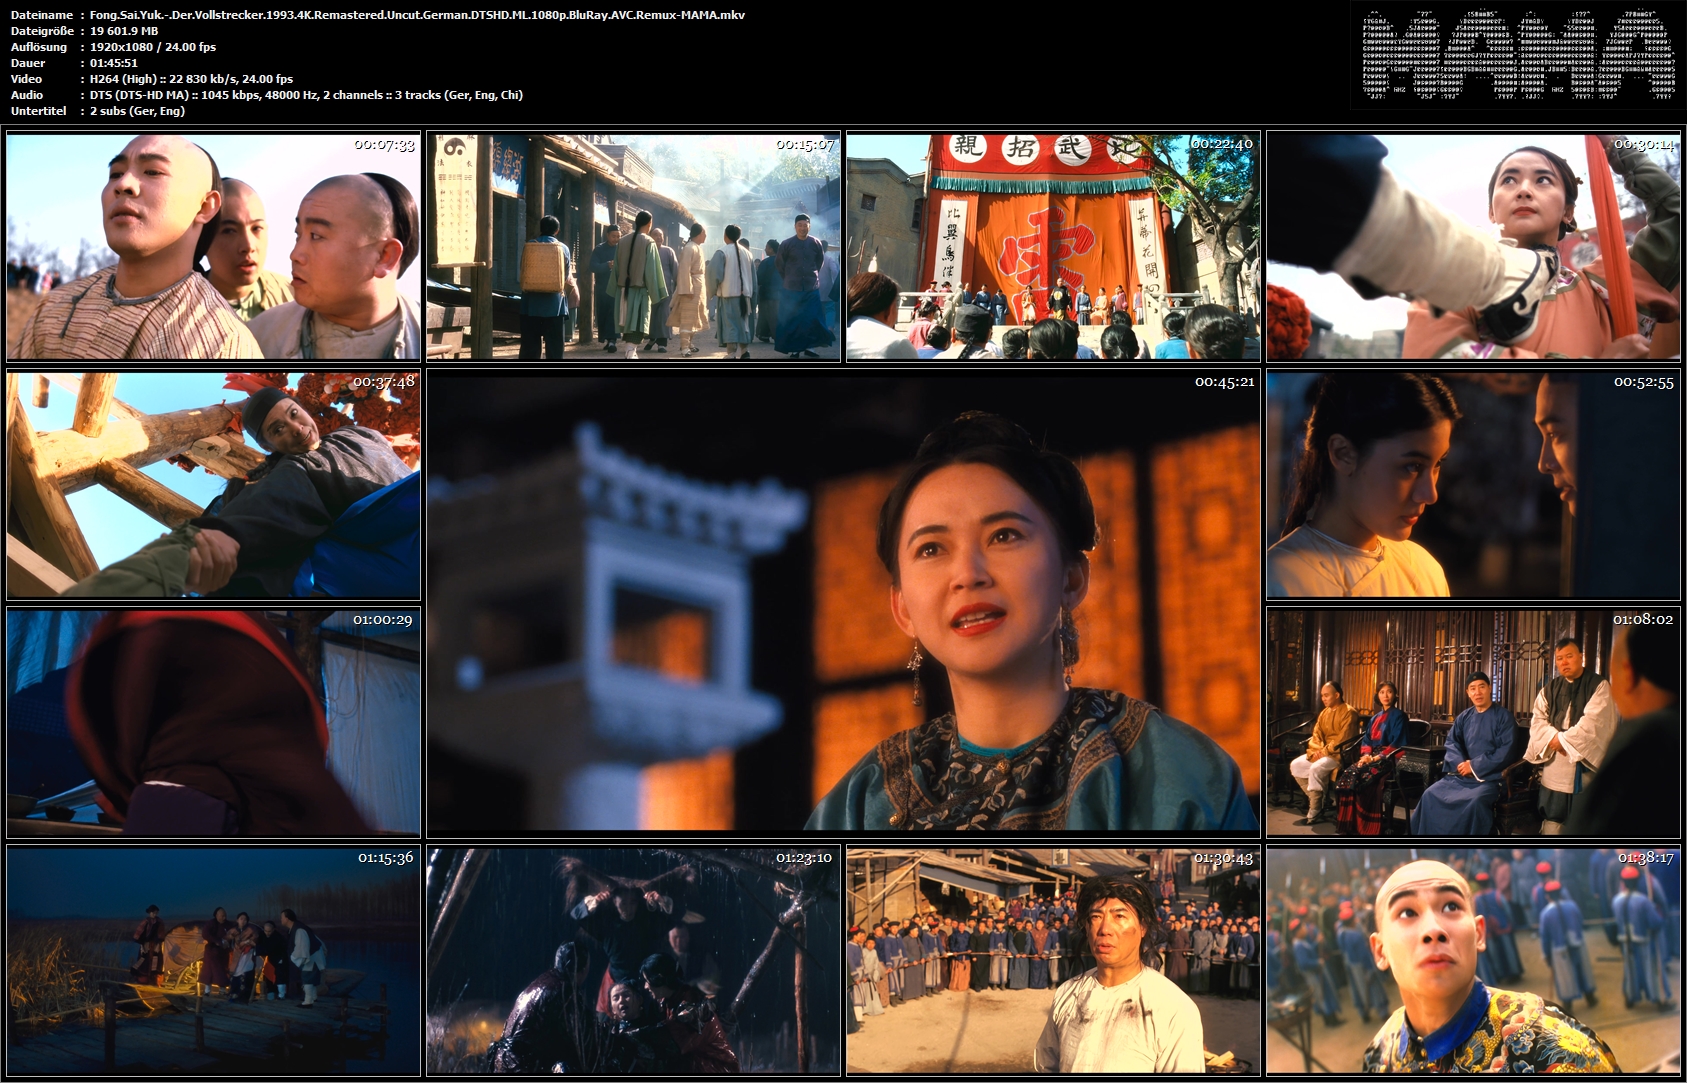Select the night dock thumbnail at 01:15:36
1687x1083 pixels.
213,960
